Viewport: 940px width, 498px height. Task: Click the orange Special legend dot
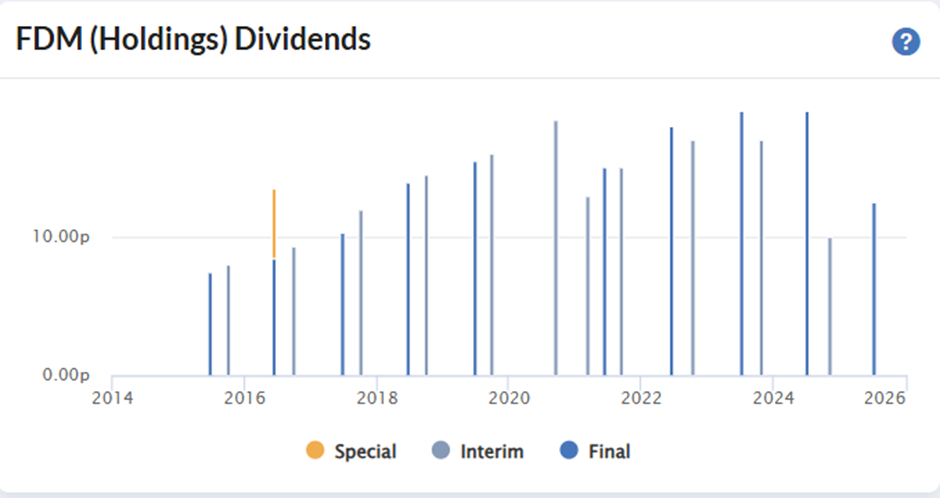[x=315, y=450]
